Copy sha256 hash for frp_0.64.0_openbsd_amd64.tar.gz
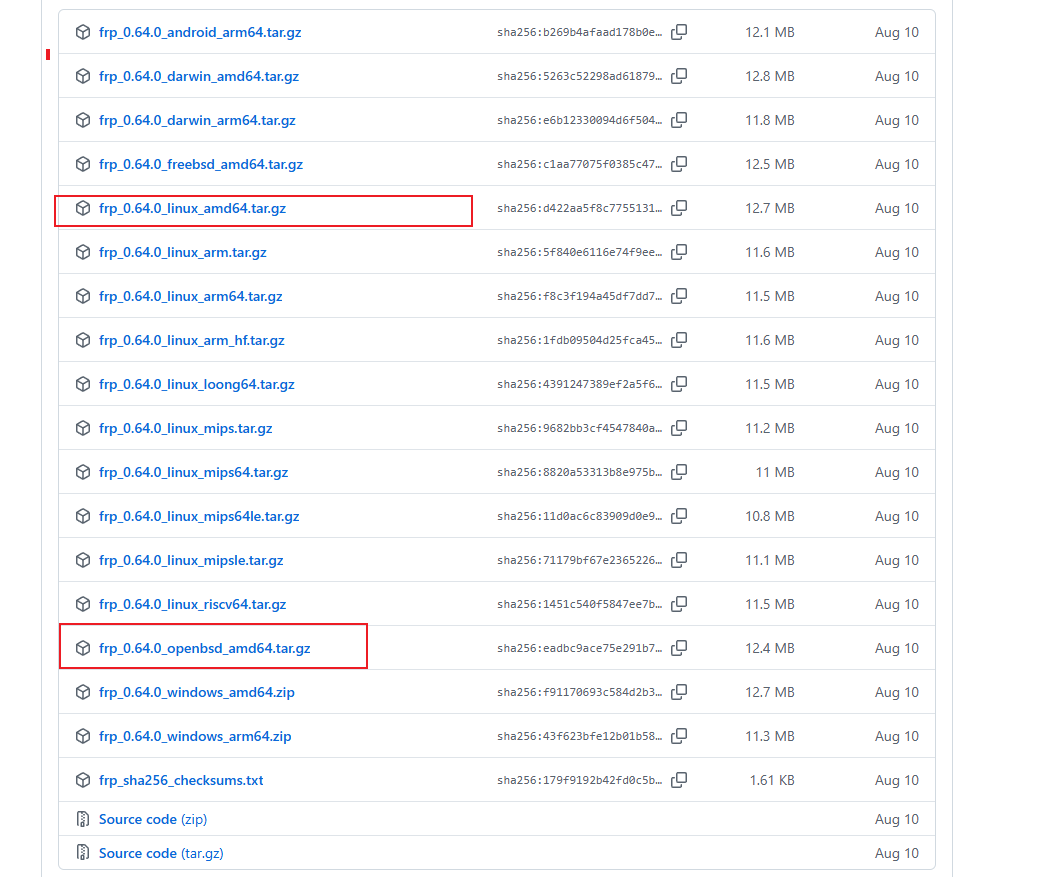The width and height of the screenshot is (1062, 877). [679, 648]
